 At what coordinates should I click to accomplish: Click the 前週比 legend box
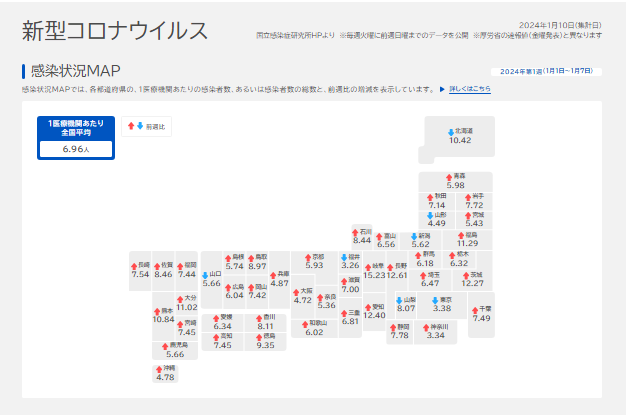[147, 127]
